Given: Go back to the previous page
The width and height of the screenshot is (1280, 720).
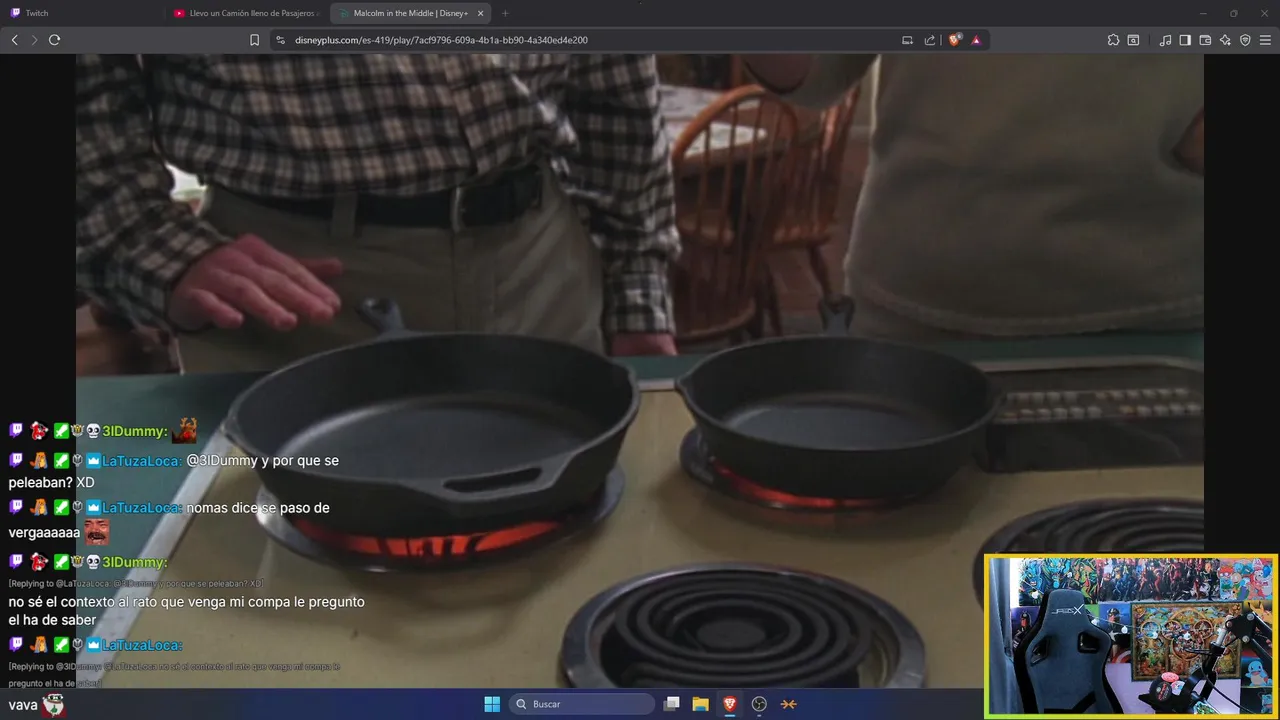Looking at the screenshot, I should point(14,40).
